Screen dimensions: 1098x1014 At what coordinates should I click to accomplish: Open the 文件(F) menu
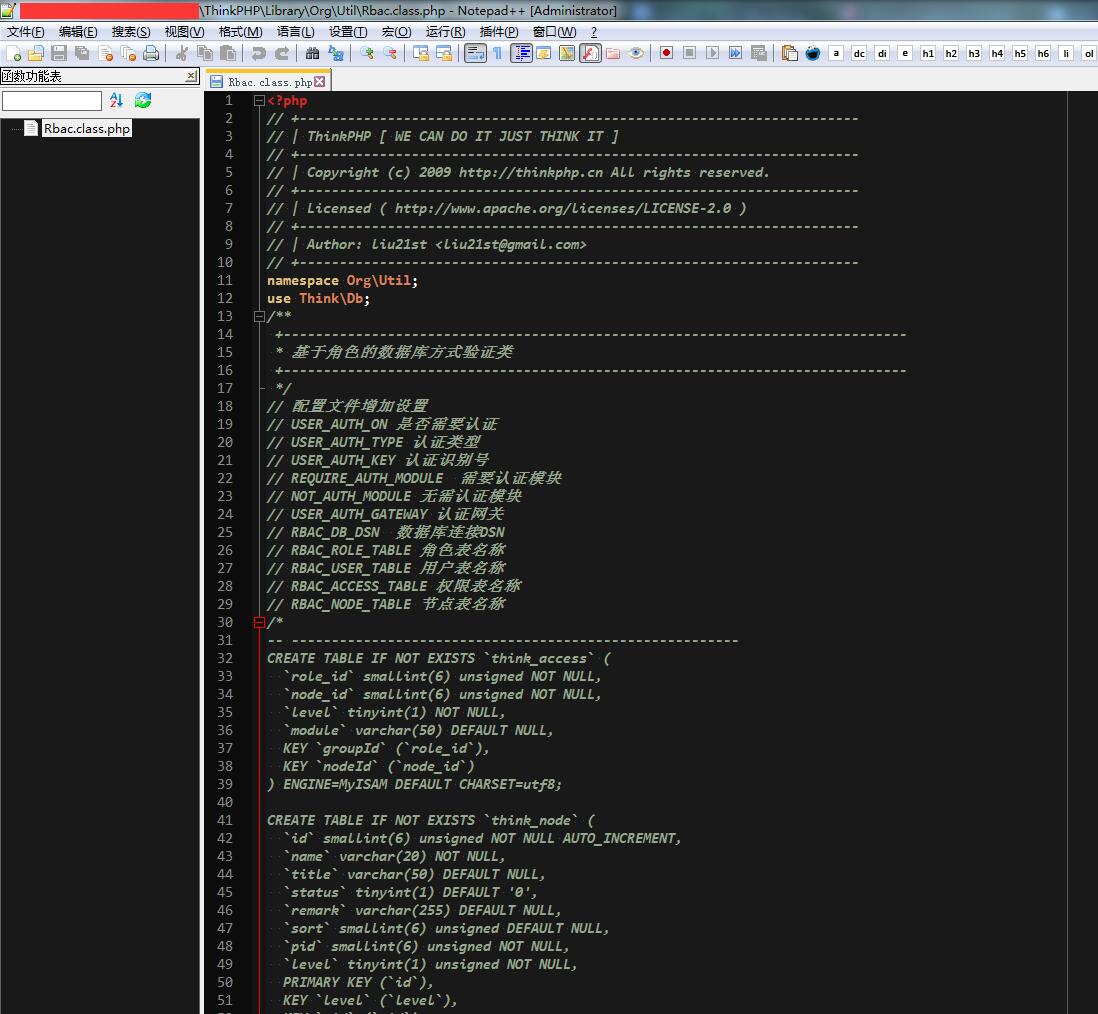click(x=26, y=32)
